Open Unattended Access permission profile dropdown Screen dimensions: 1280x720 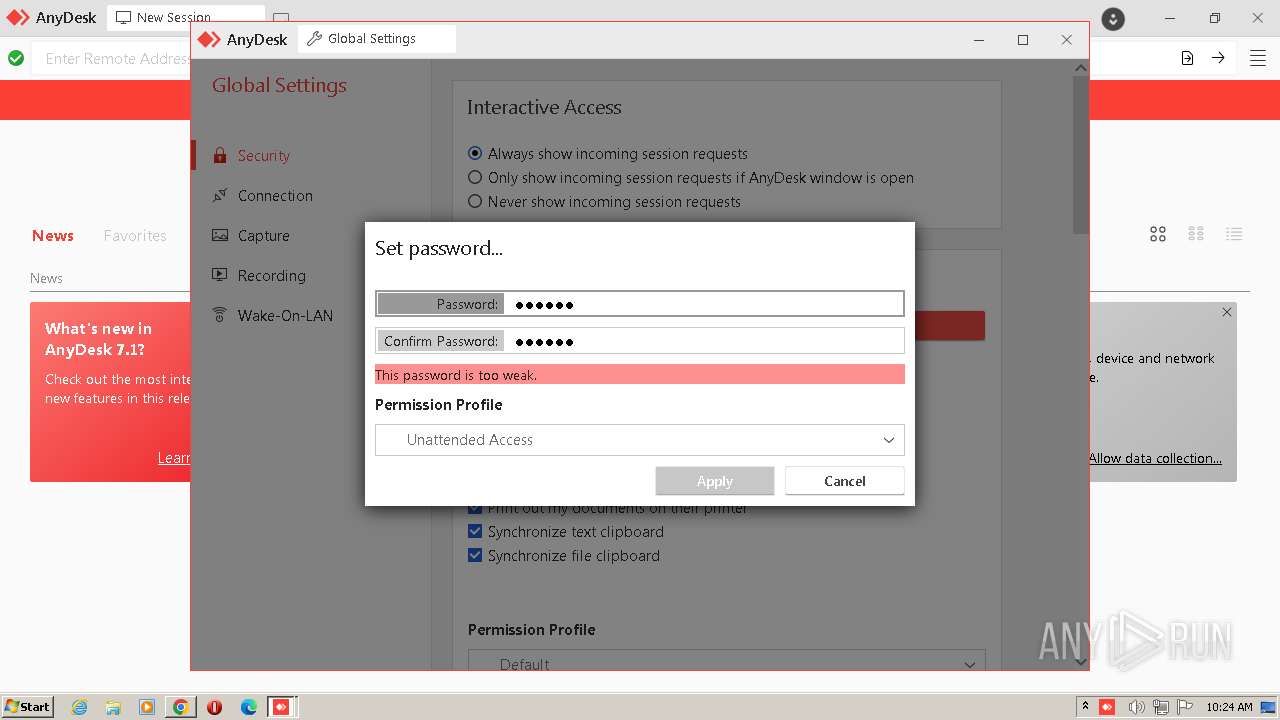coord(640,440)
